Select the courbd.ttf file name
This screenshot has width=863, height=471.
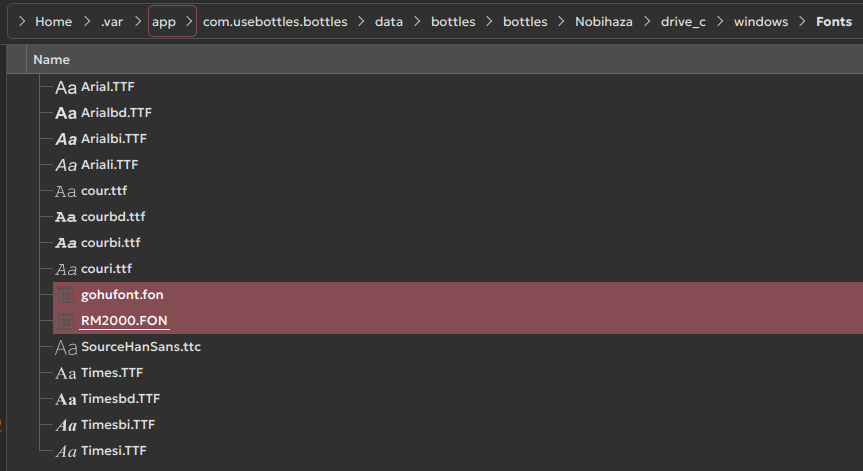point(113,217)
